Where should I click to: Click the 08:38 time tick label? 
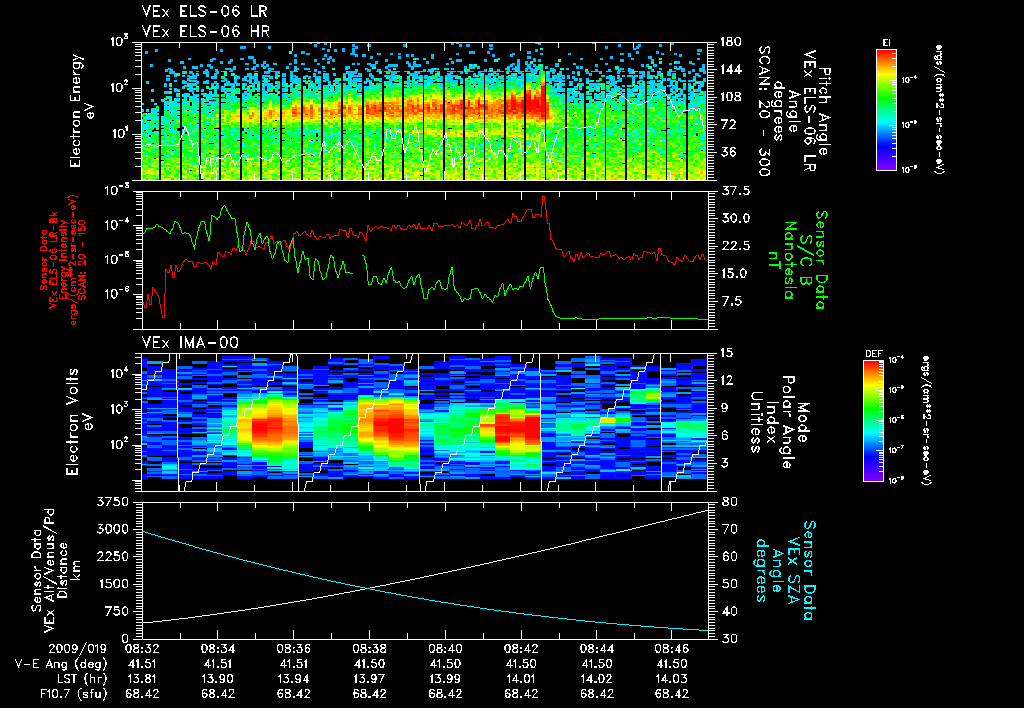(370, 649)
